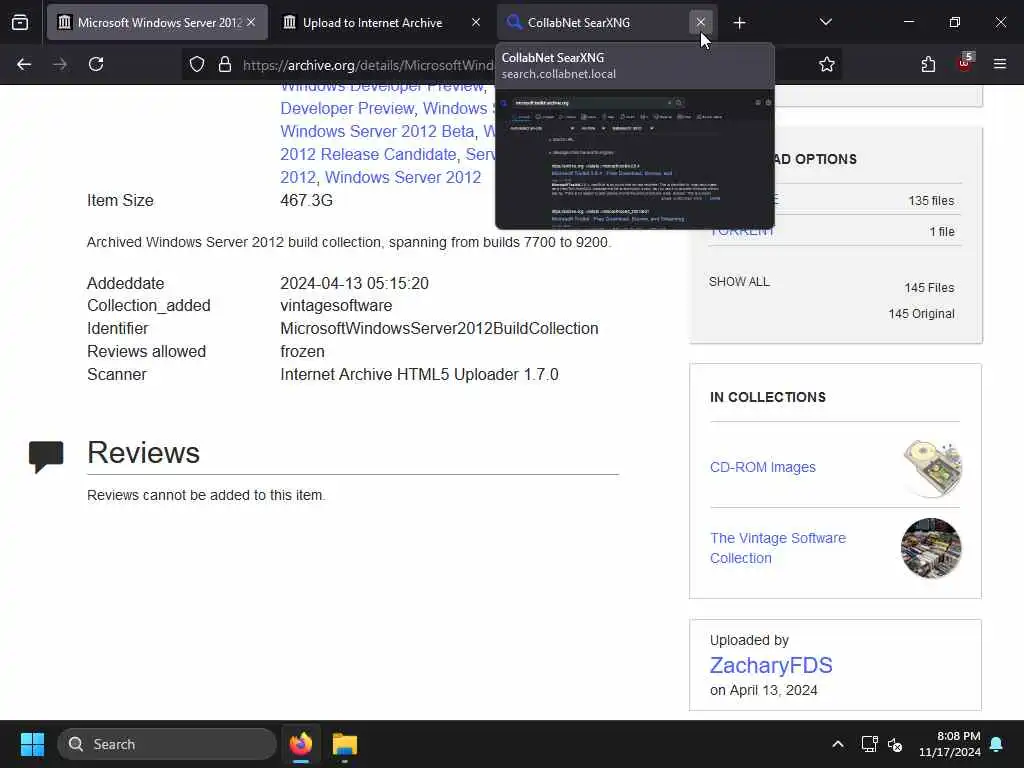The image size is (1024, 768).
Task: Click the taskbar Search box
Action: tap(167, 744)
